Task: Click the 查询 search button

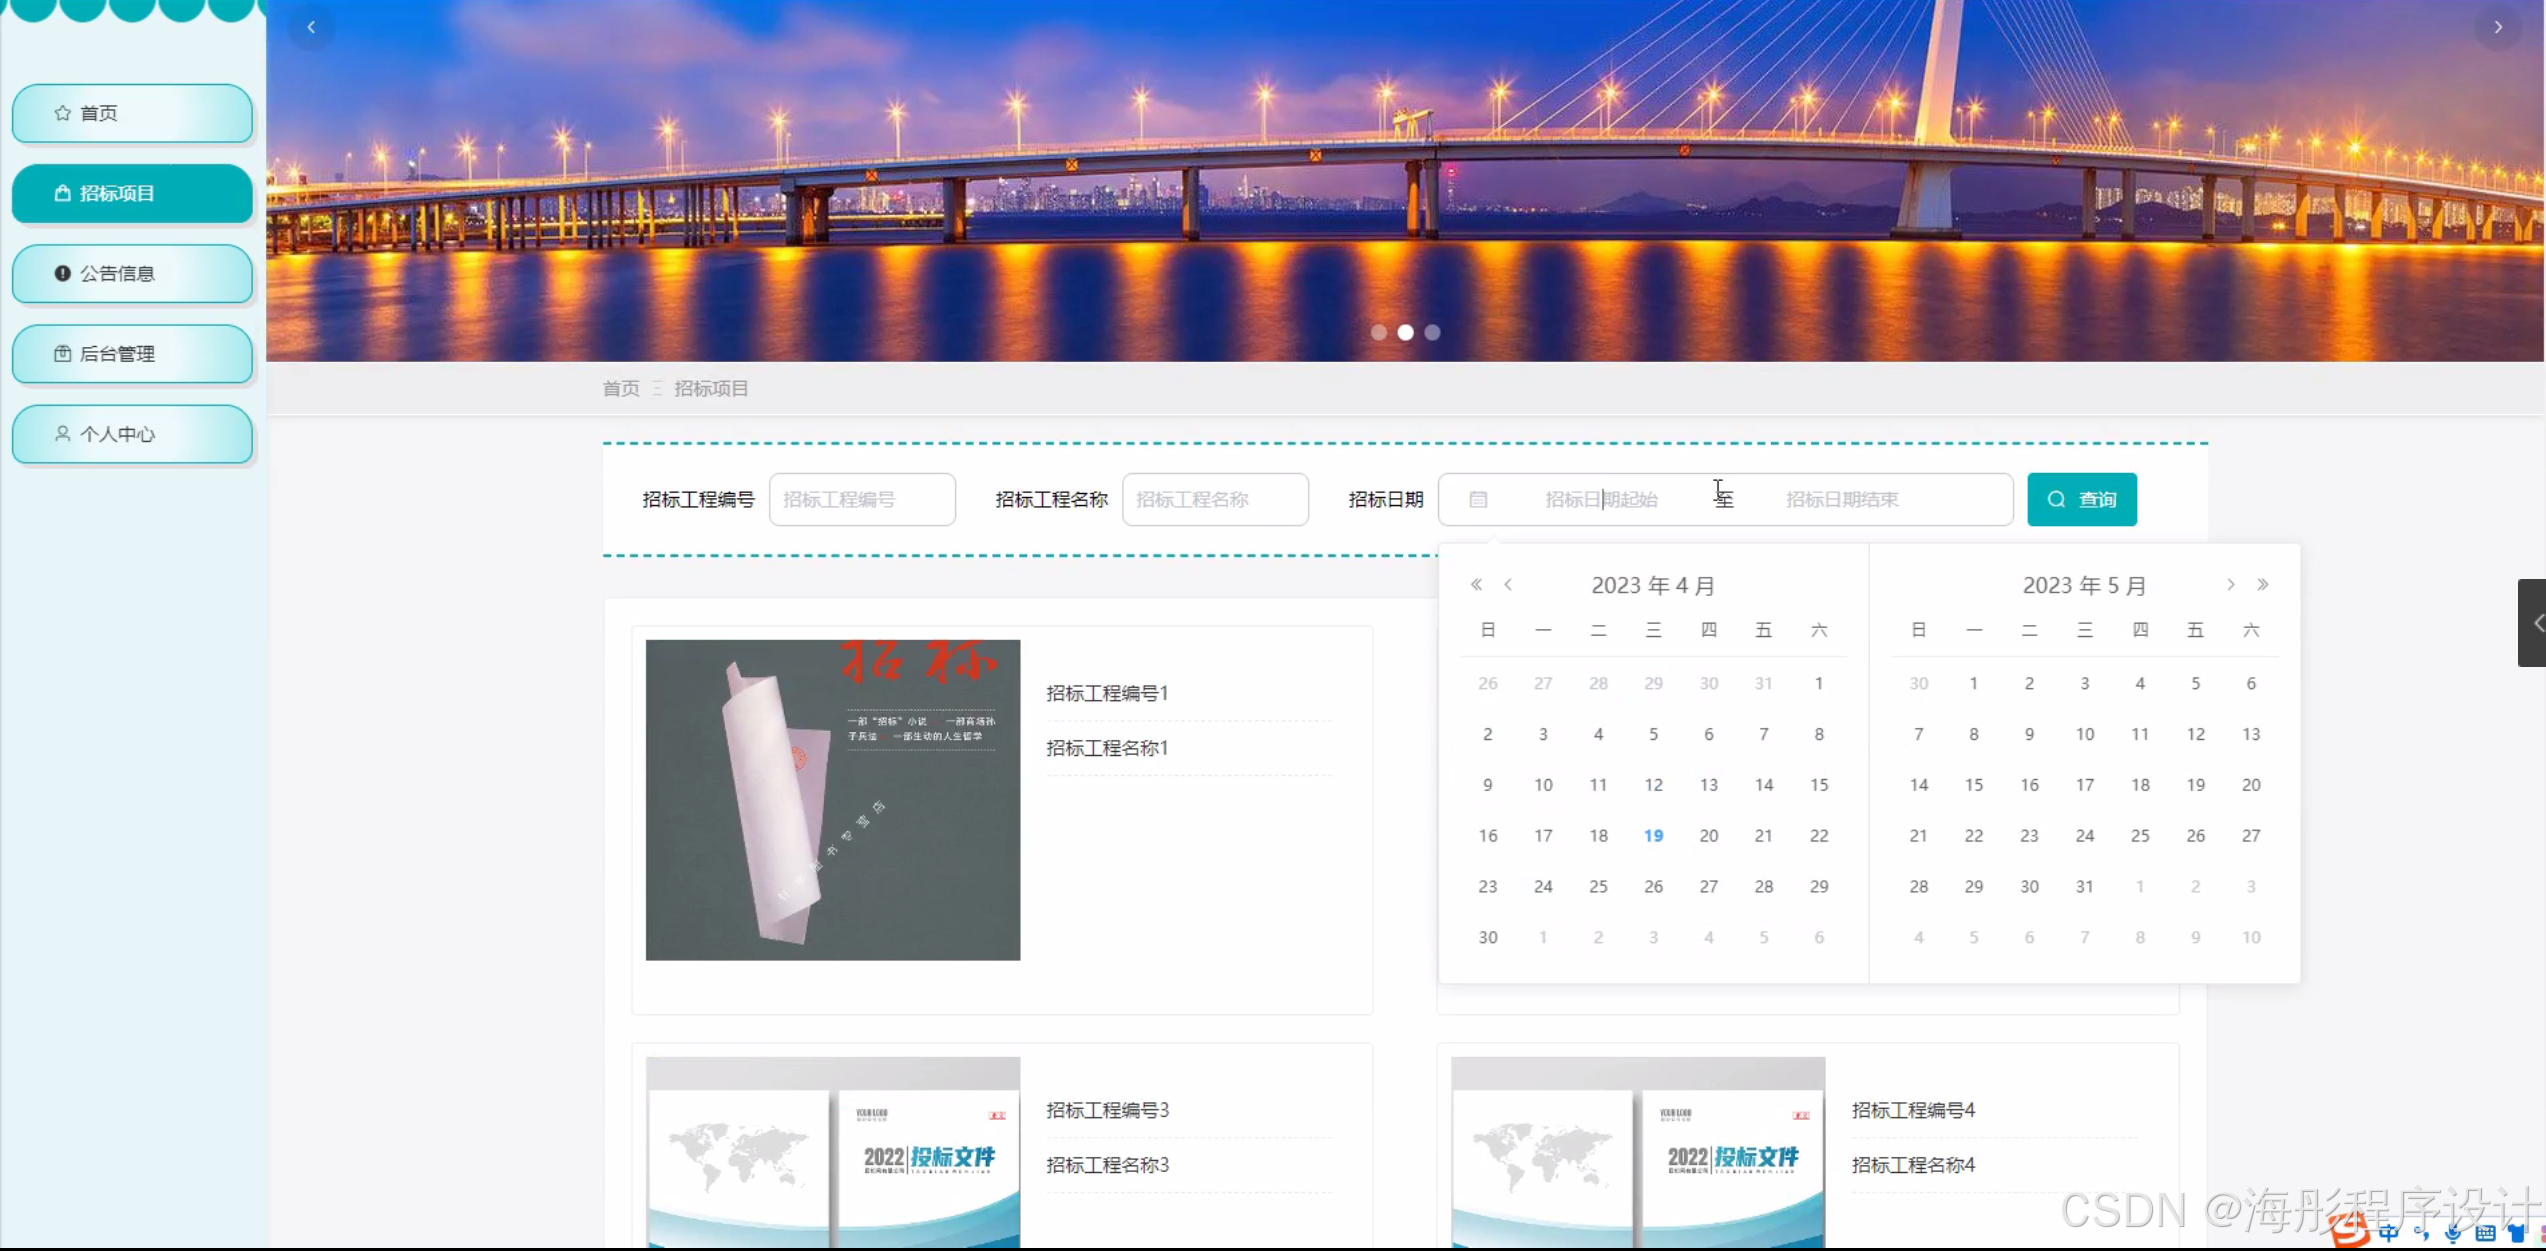Action: click(x=2081, y=499)
